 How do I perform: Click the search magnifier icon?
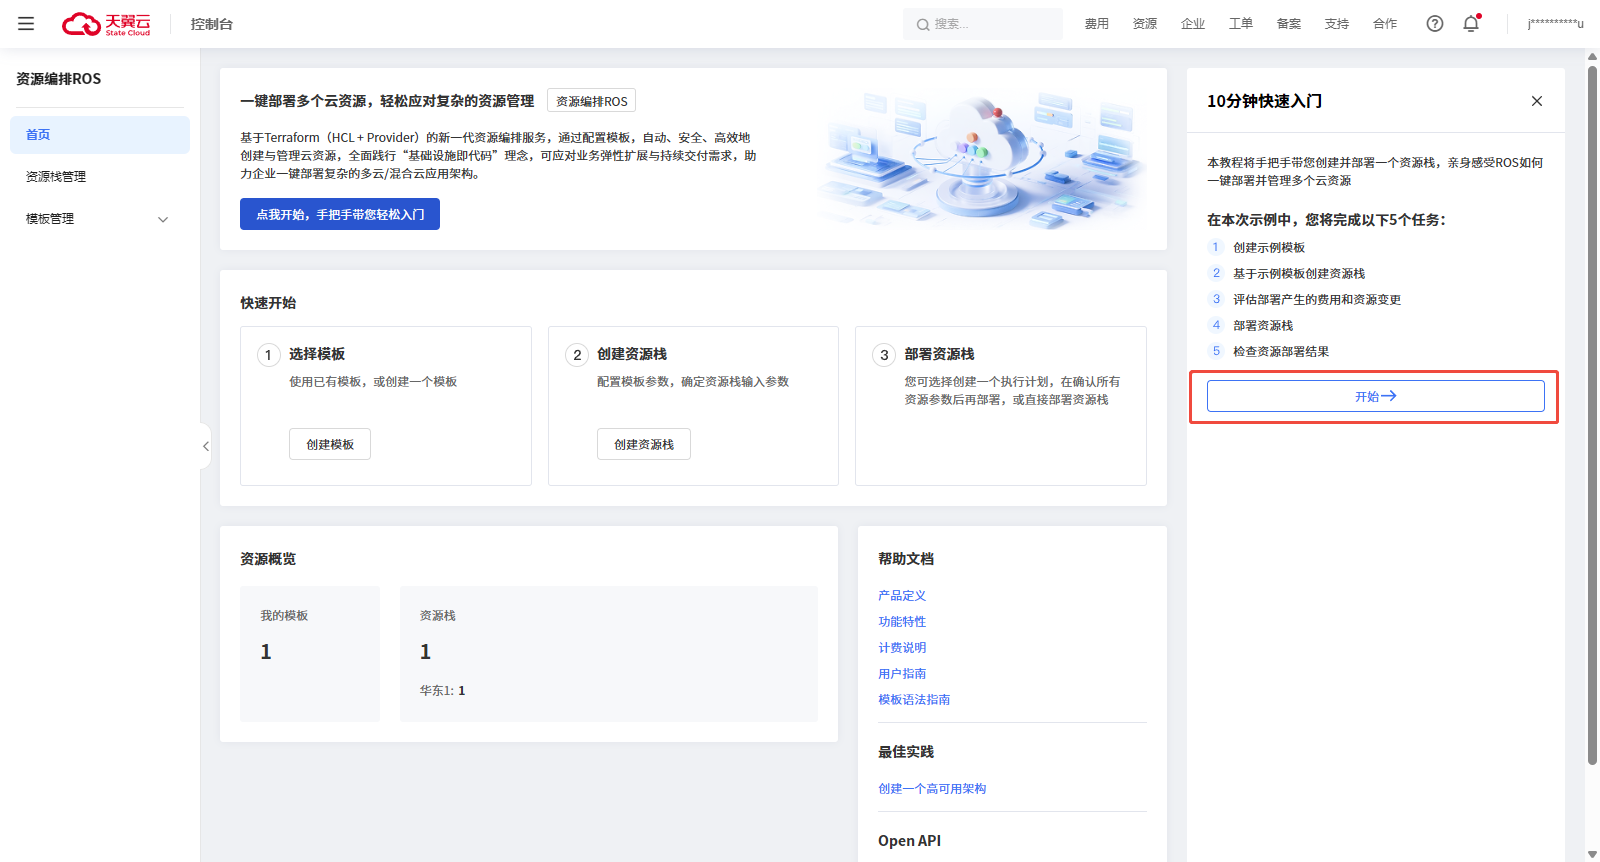[923, 24]
